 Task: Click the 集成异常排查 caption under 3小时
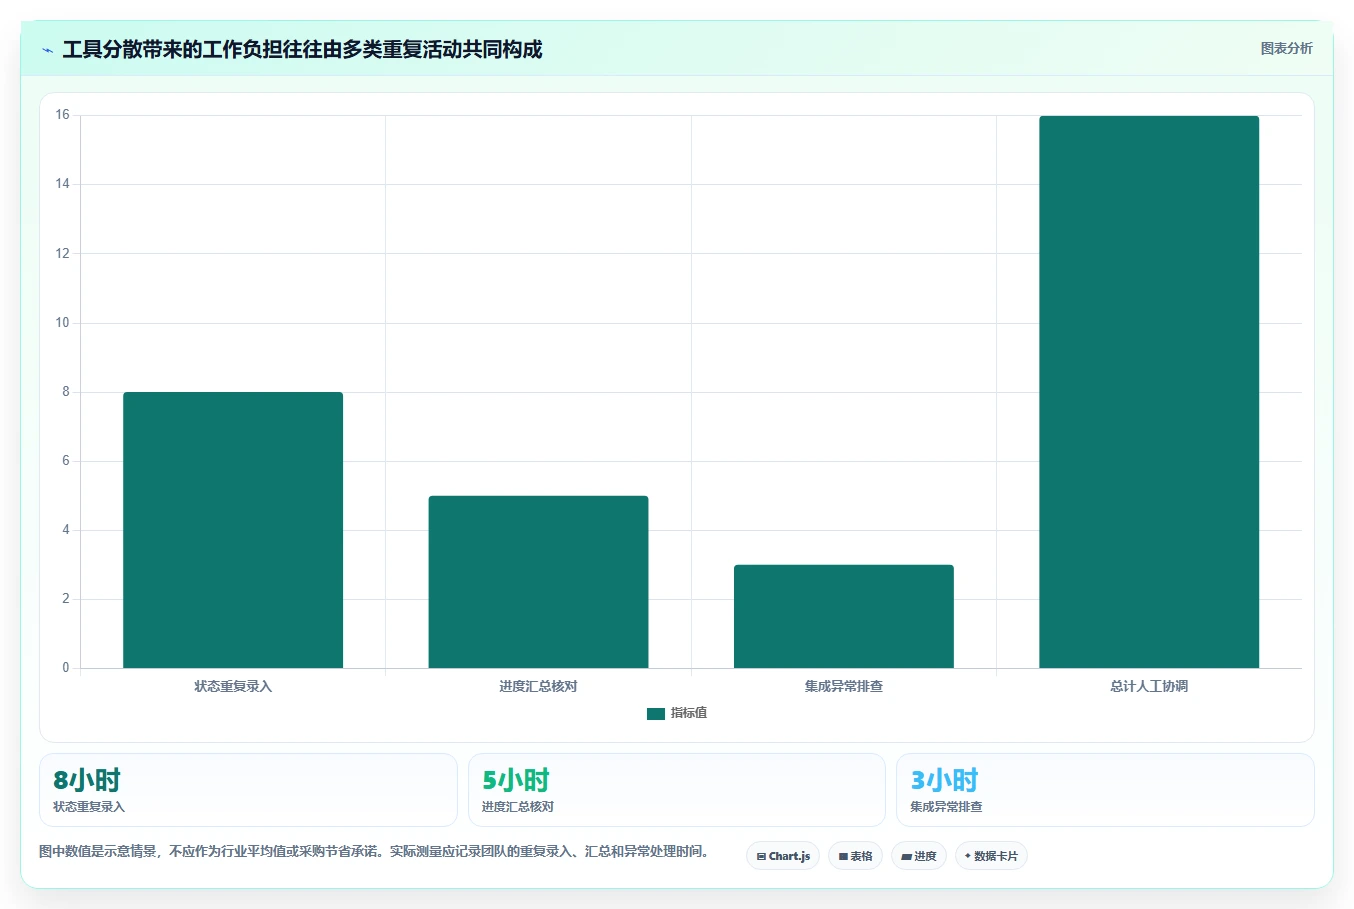pos(946,807)
